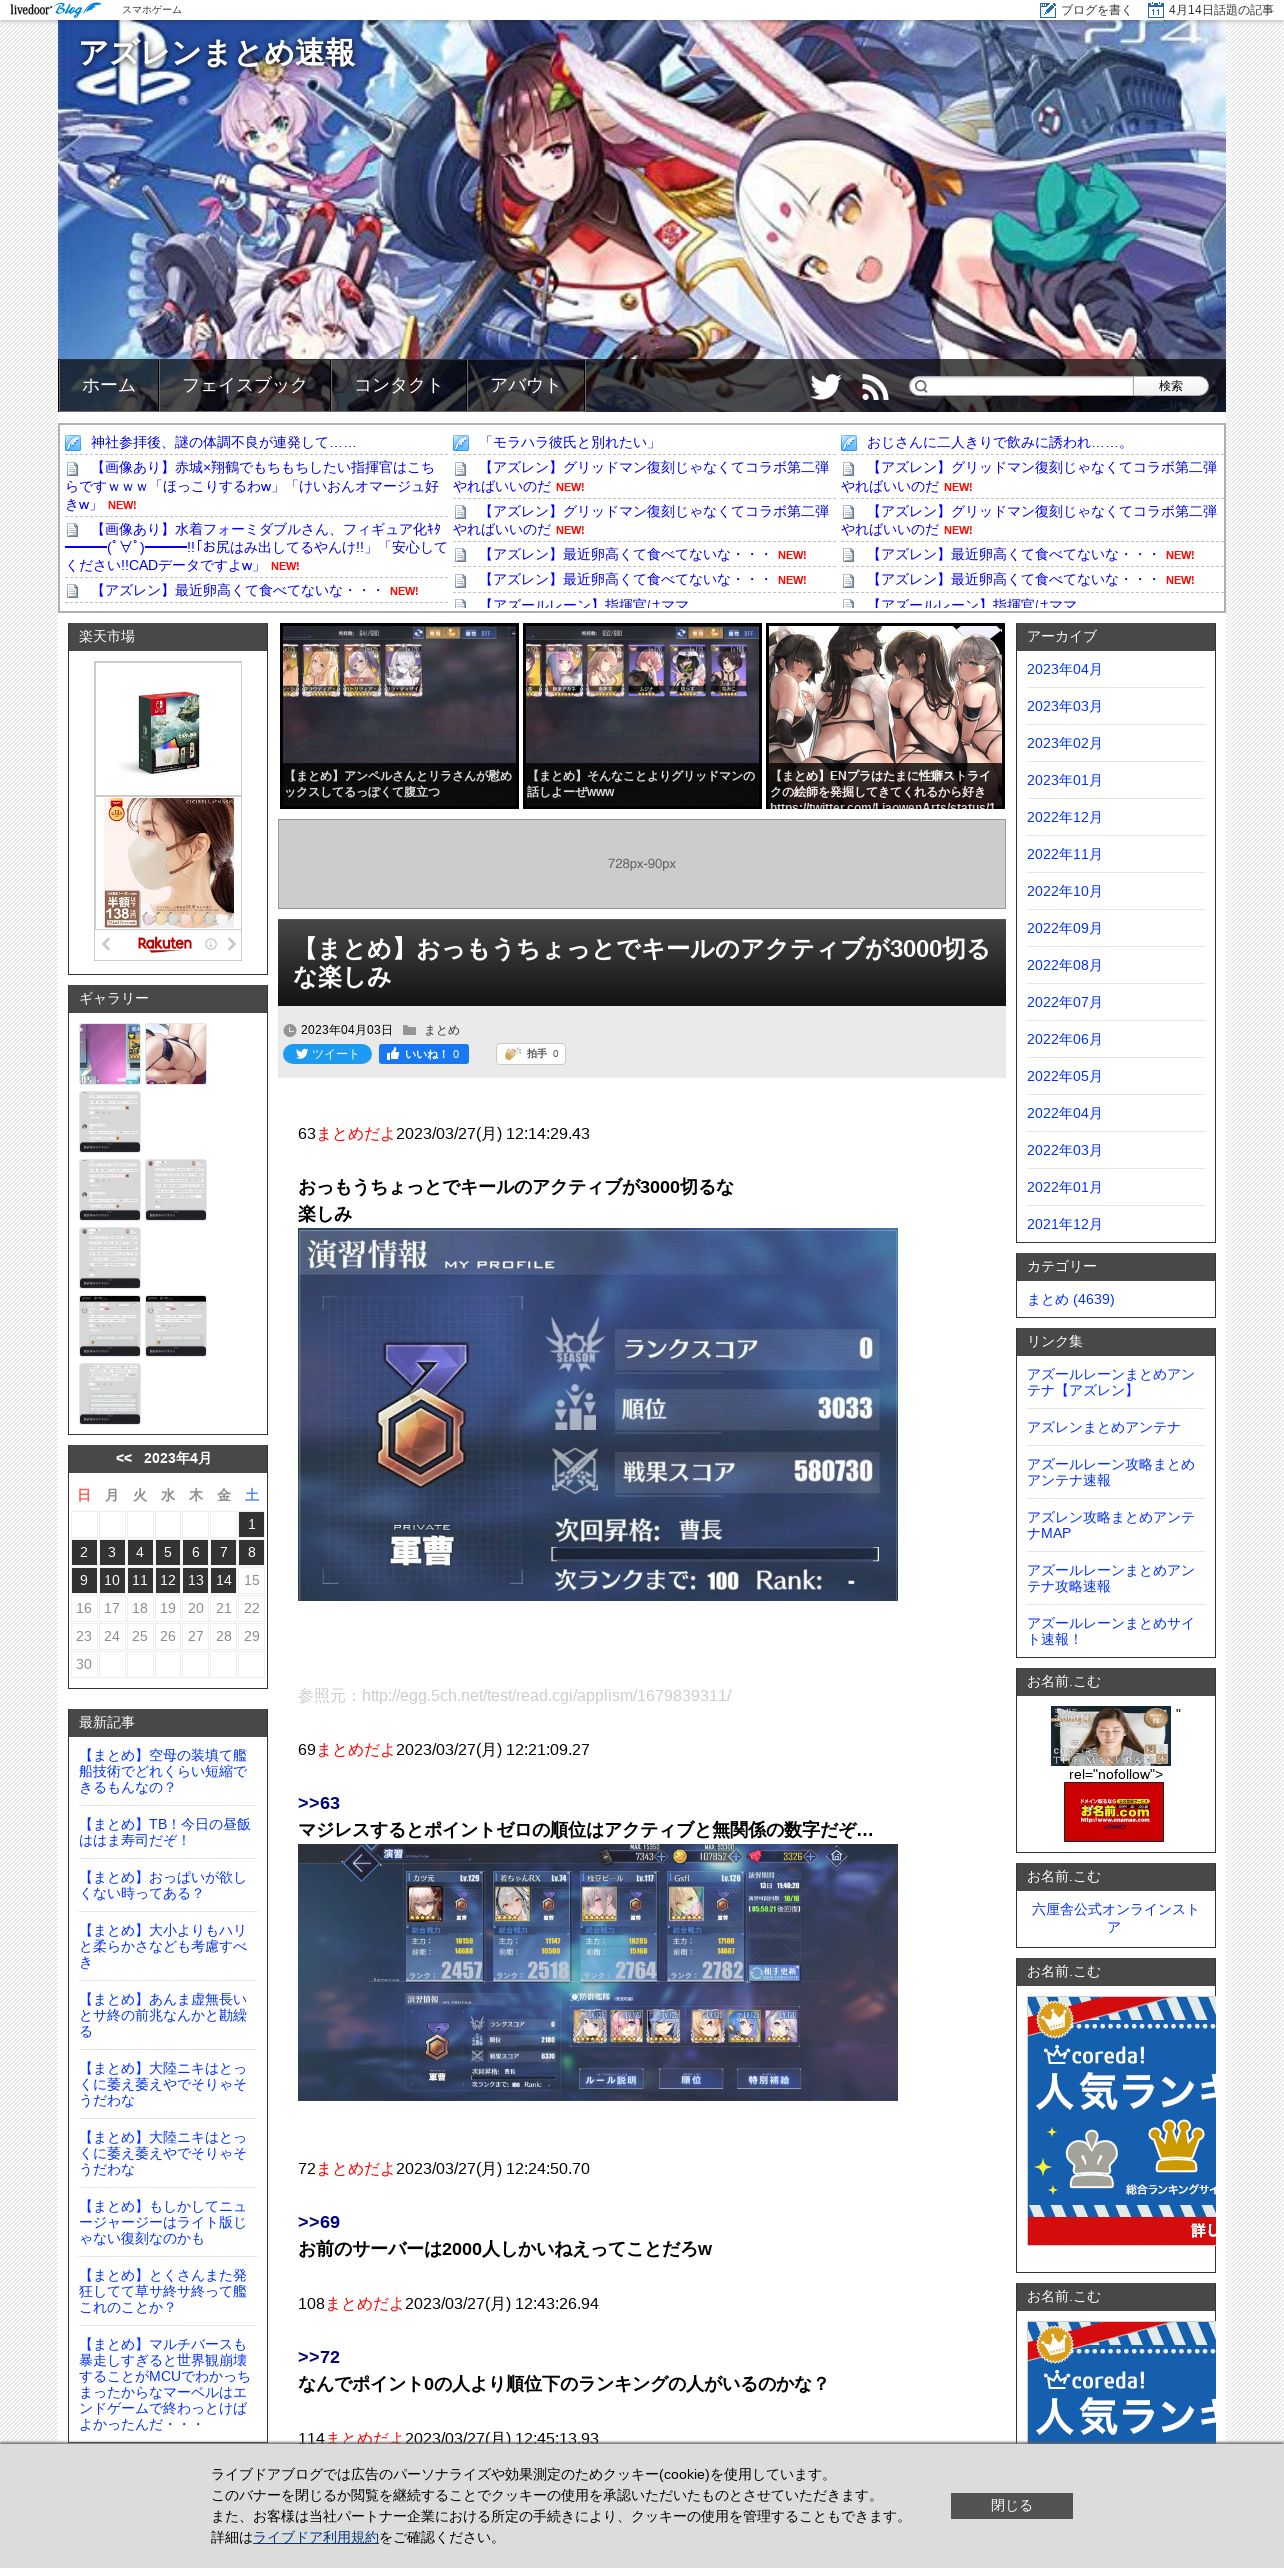The width and height of the screenshot is (1284, 2568).
Task: Close the cookie banner with 閉じる
Action: [1011, 2505]
